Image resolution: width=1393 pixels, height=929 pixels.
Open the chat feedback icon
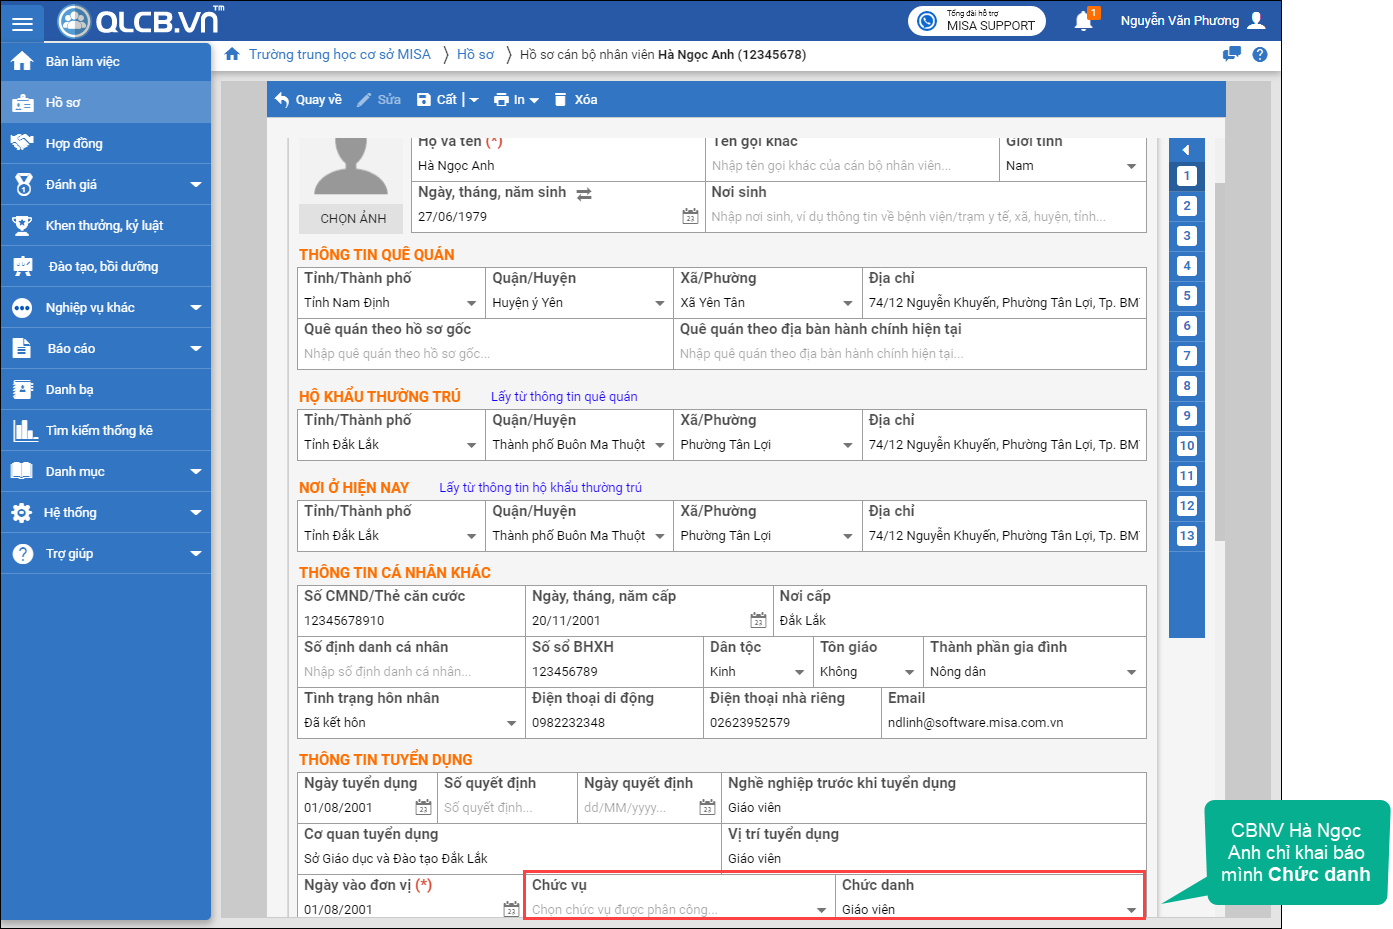pos(1232,54)
